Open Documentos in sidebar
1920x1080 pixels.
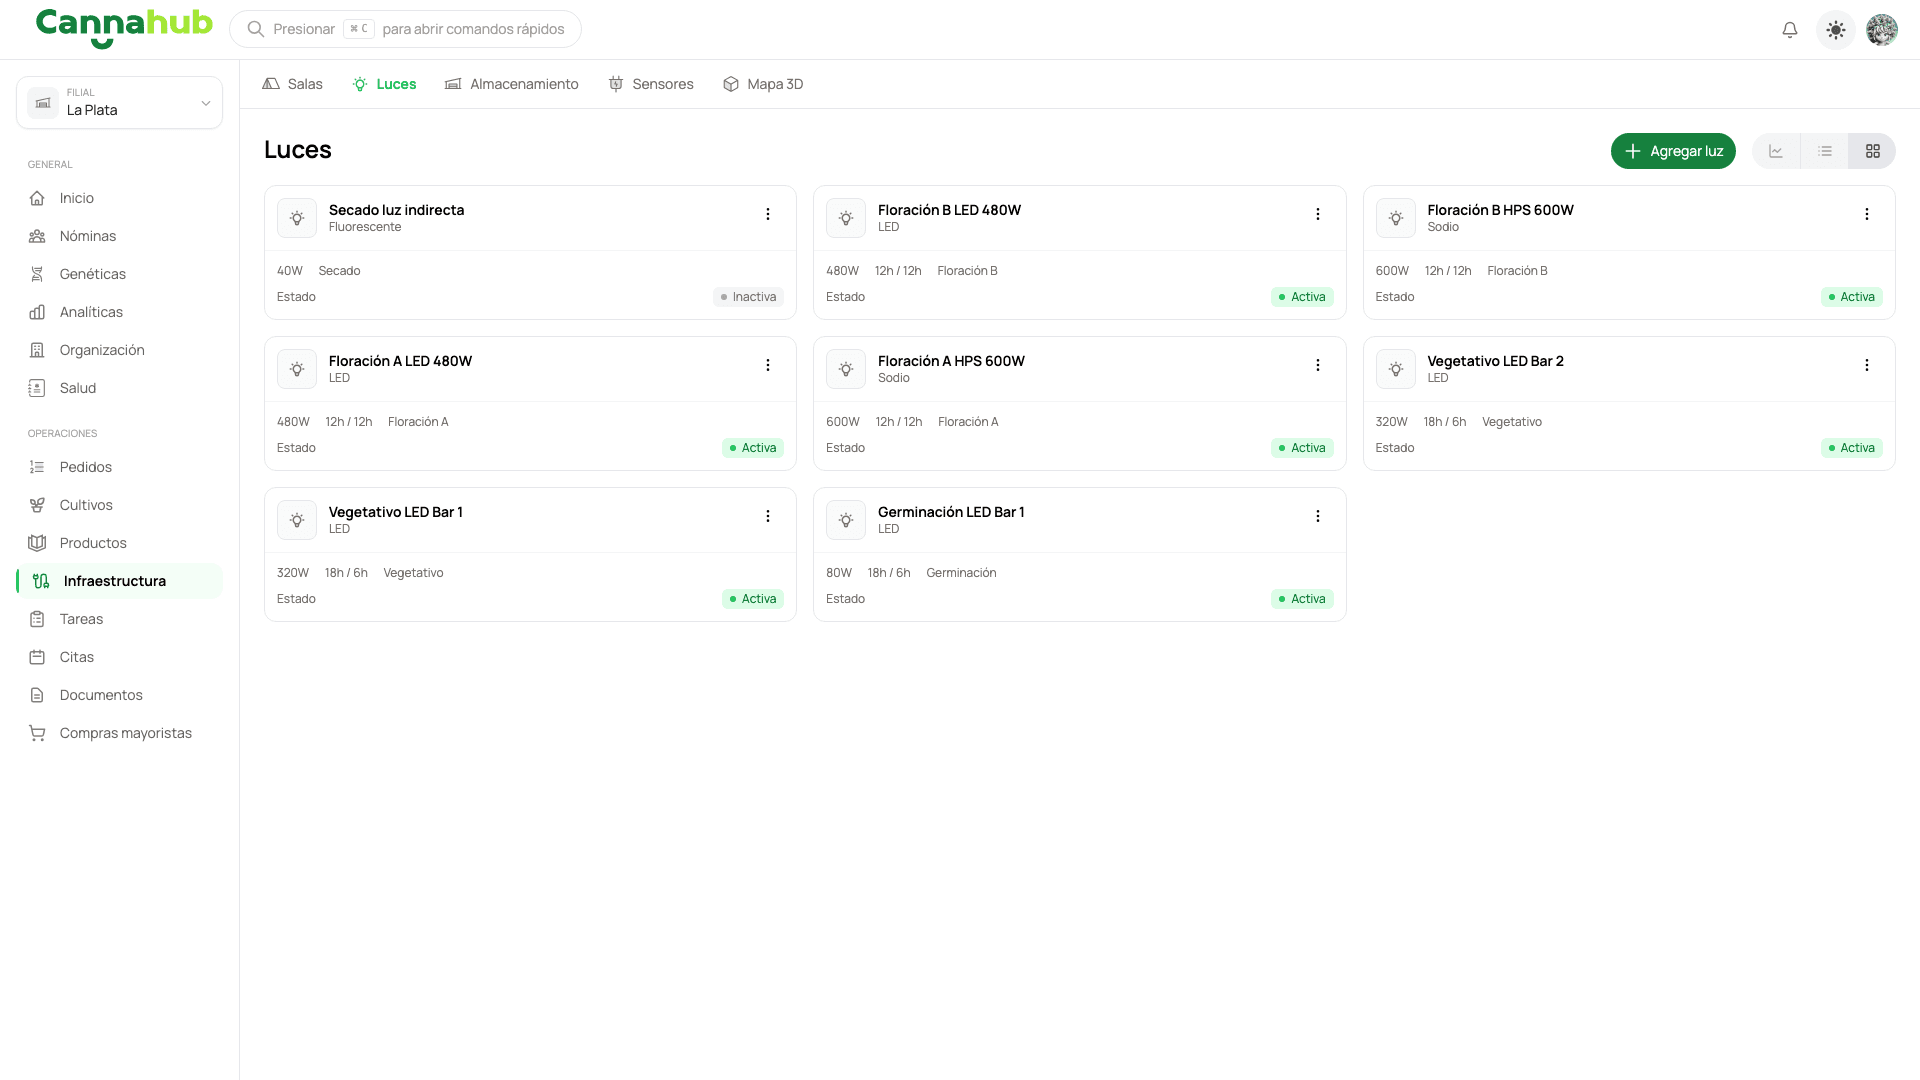120,695
